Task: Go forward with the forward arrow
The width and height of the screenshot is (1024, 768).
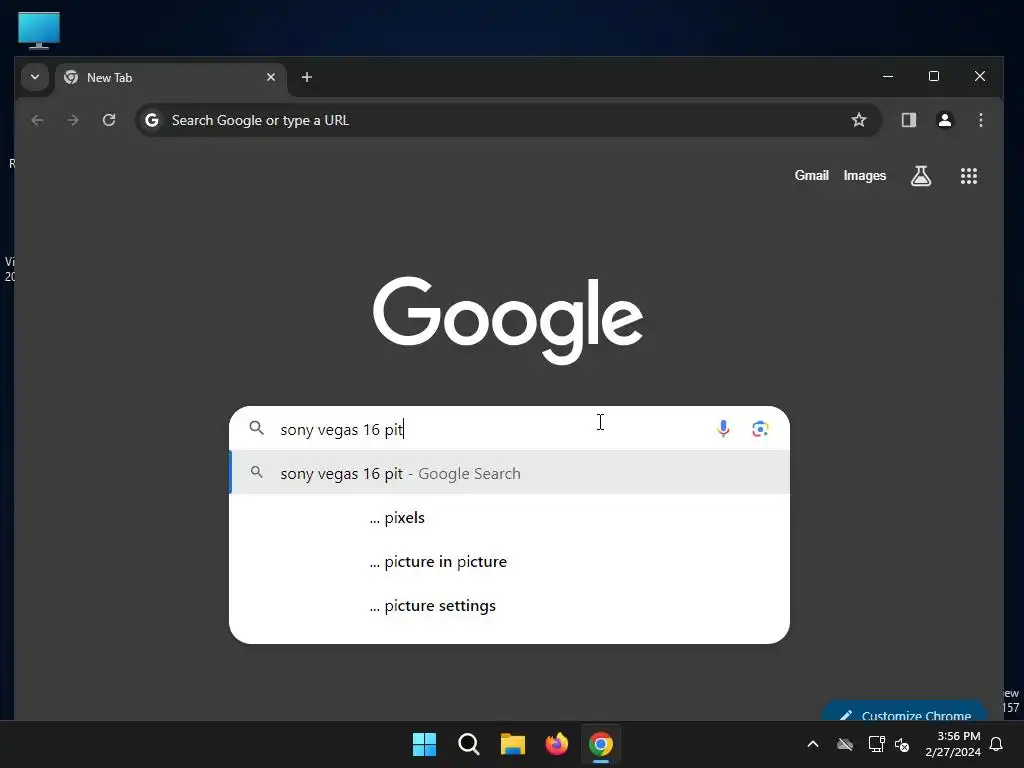Action: click(73, 120)
